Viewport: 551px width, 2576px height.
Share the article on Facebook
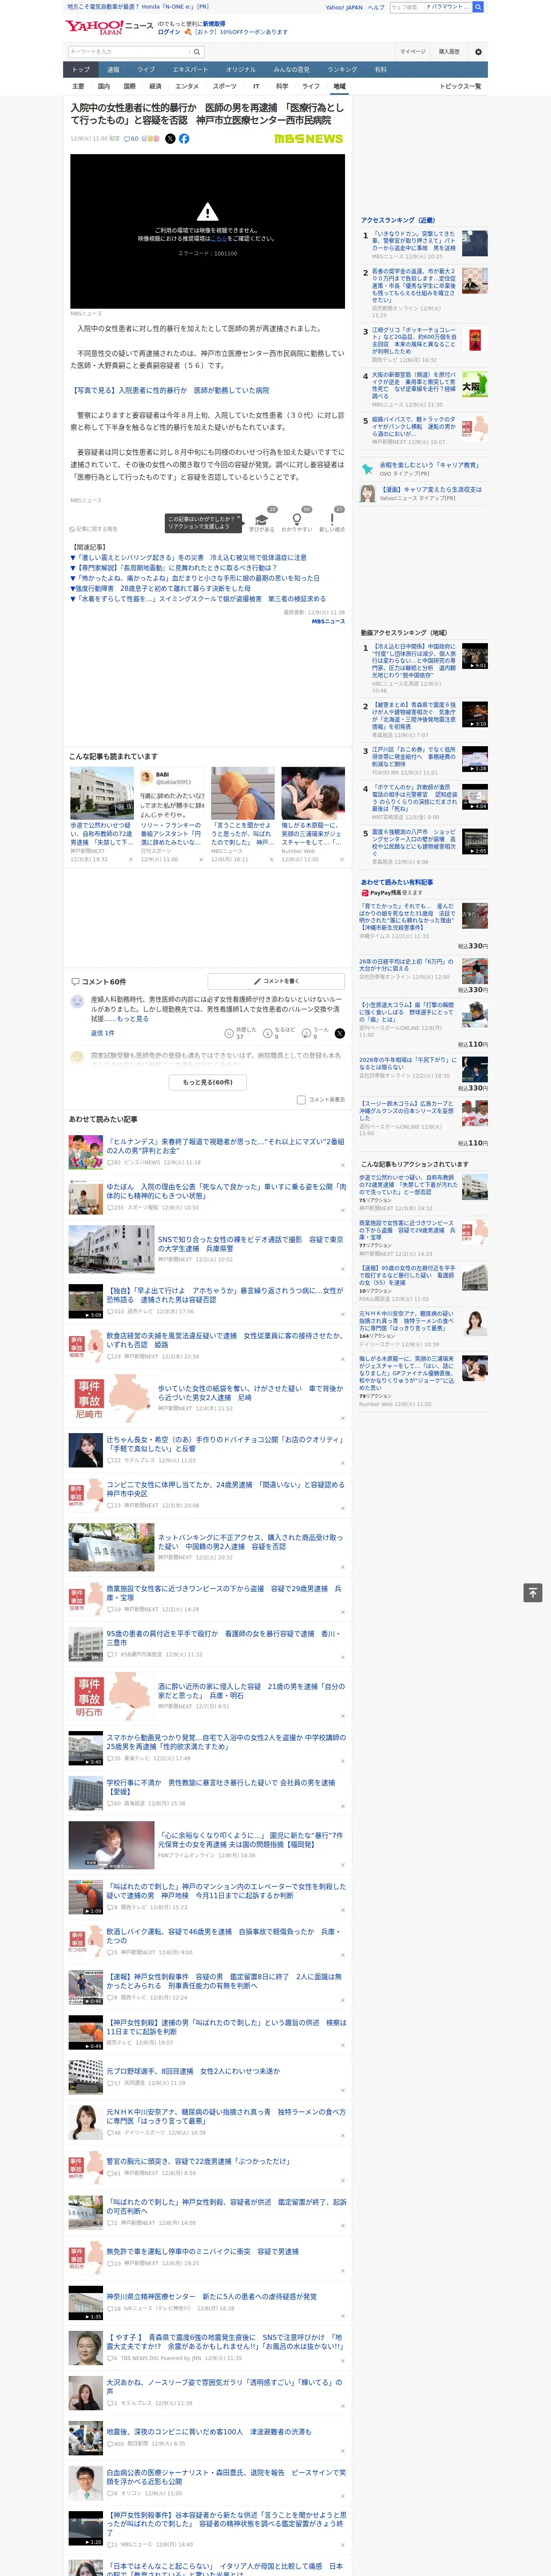coord(184,139)
